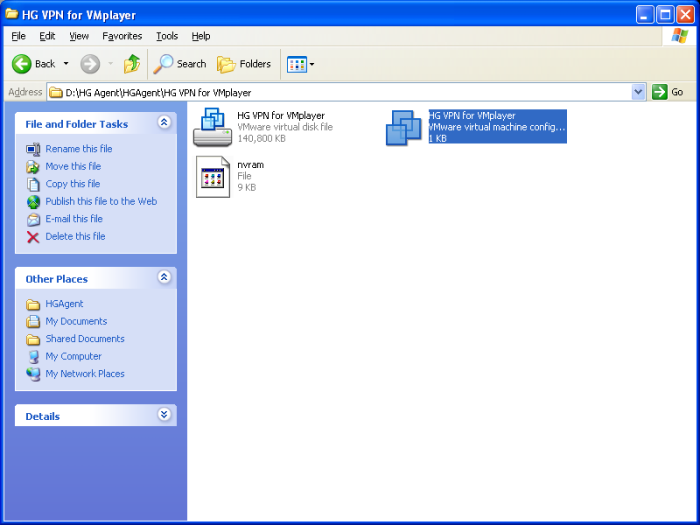Click Publish this file to the Web
This screenshot has height=525, width=700.
coord(101,201)
